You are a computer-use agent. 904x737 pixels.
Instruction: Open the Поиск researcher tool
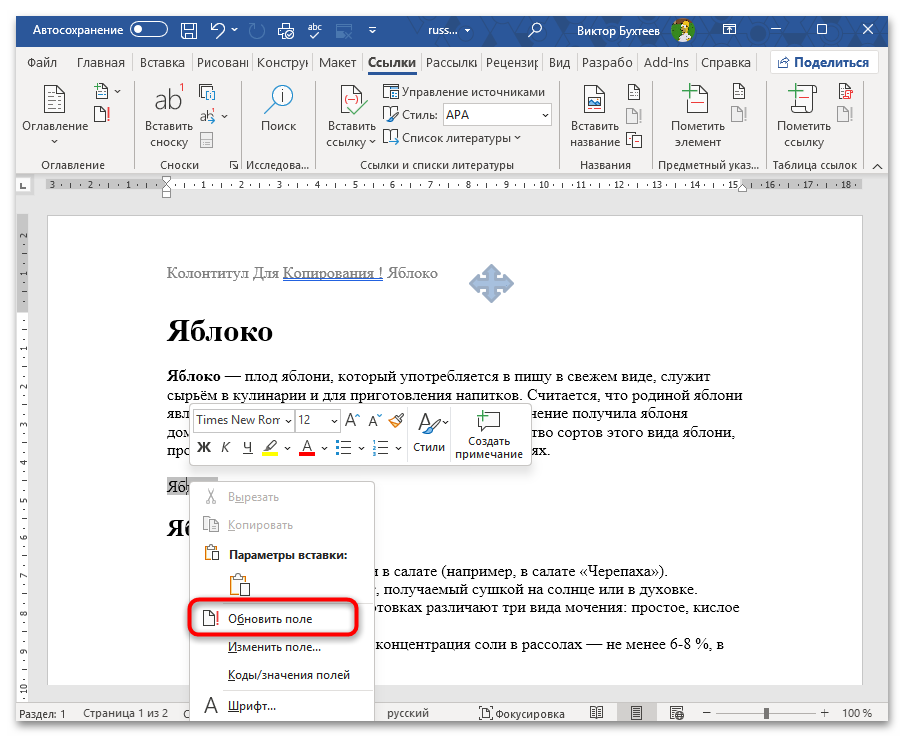coord(278,108)
